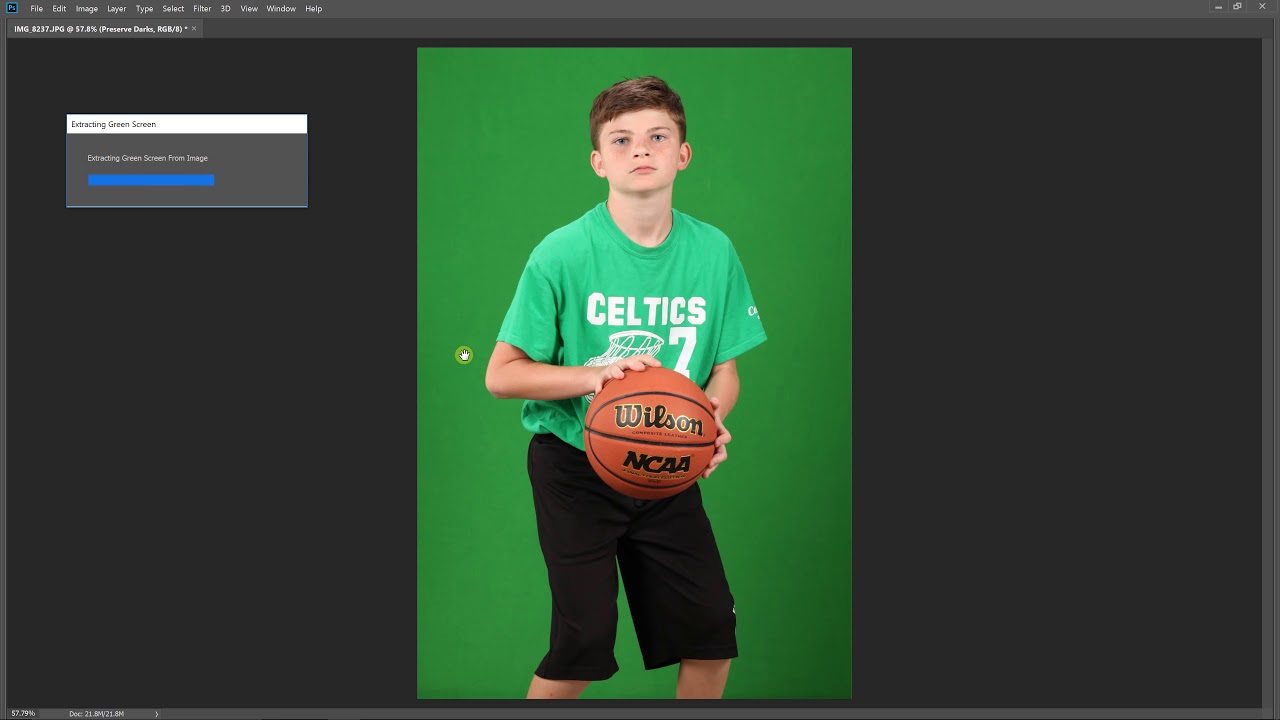The height and width of the screenshot is (720, 1280).
Task: Click the 'Extracting Green Screen From Image' text
Action: 147,158
